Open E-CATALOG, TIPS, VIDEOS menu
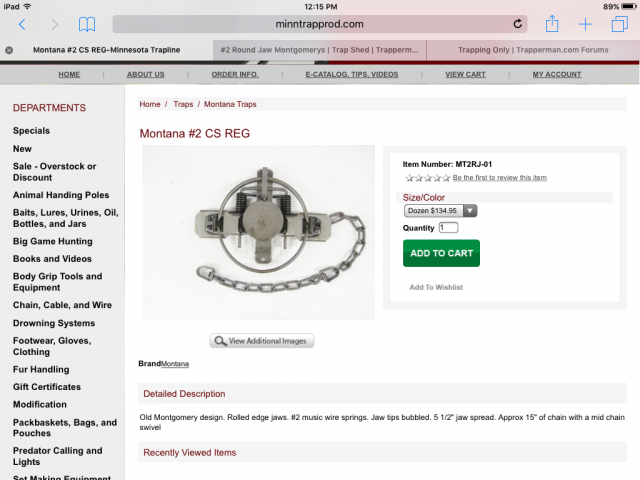Viewport: 640px width, 480px height. pos(352,75)
